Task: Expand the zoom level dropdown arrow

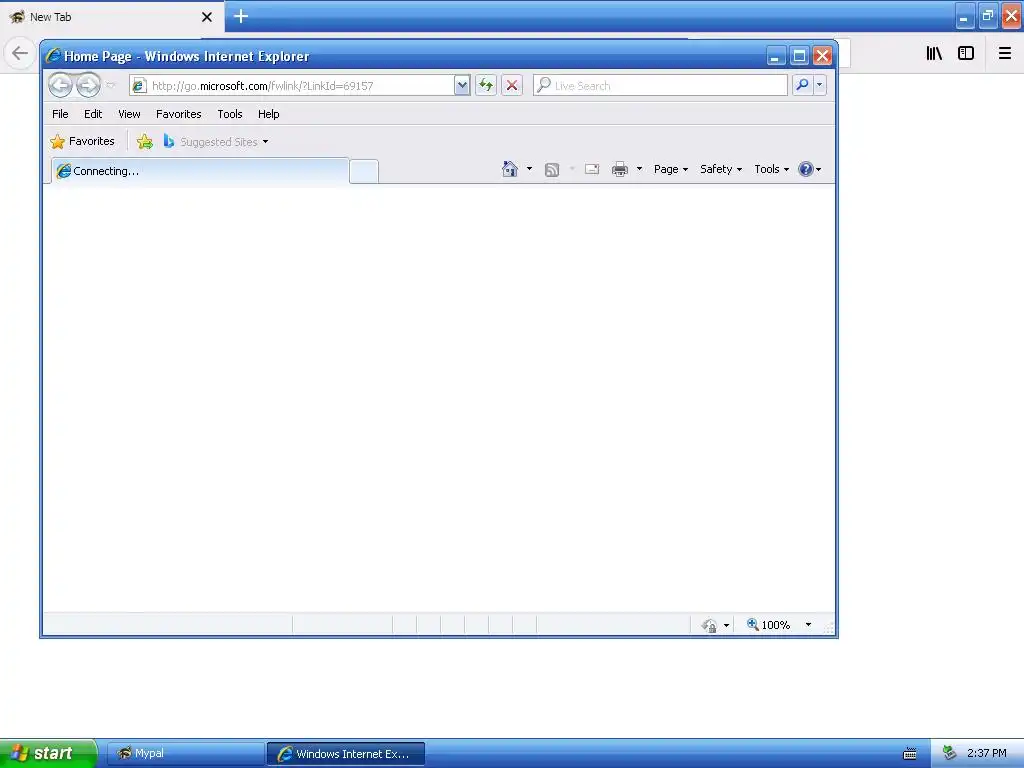Action: click(x=808, y=625)
